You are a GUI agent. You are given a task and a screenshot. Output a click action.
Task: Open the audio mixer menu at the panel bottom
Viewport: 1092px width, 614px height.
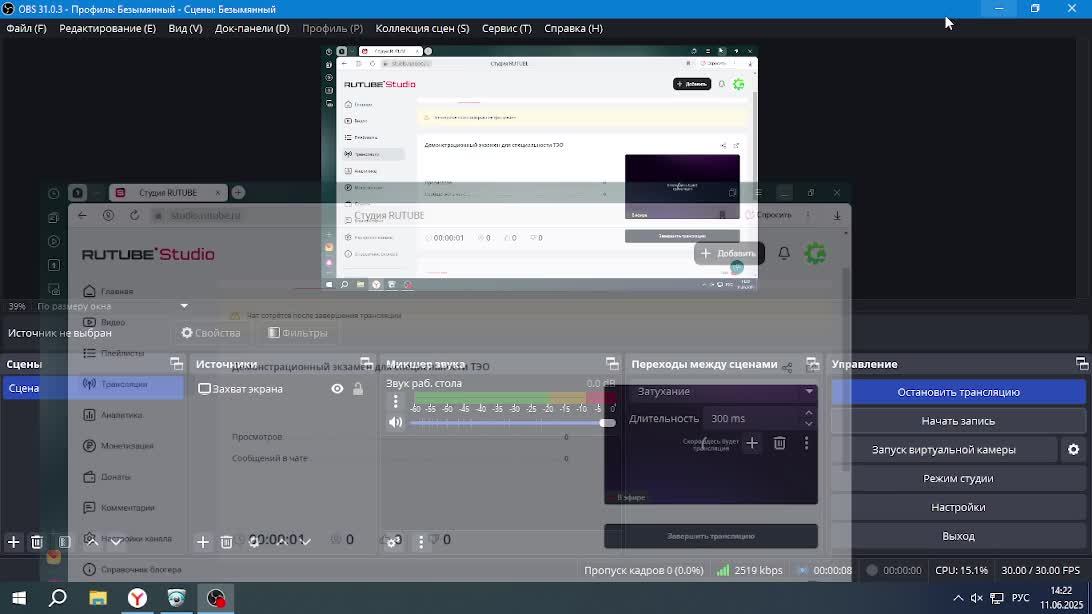(x=421, y=542)
